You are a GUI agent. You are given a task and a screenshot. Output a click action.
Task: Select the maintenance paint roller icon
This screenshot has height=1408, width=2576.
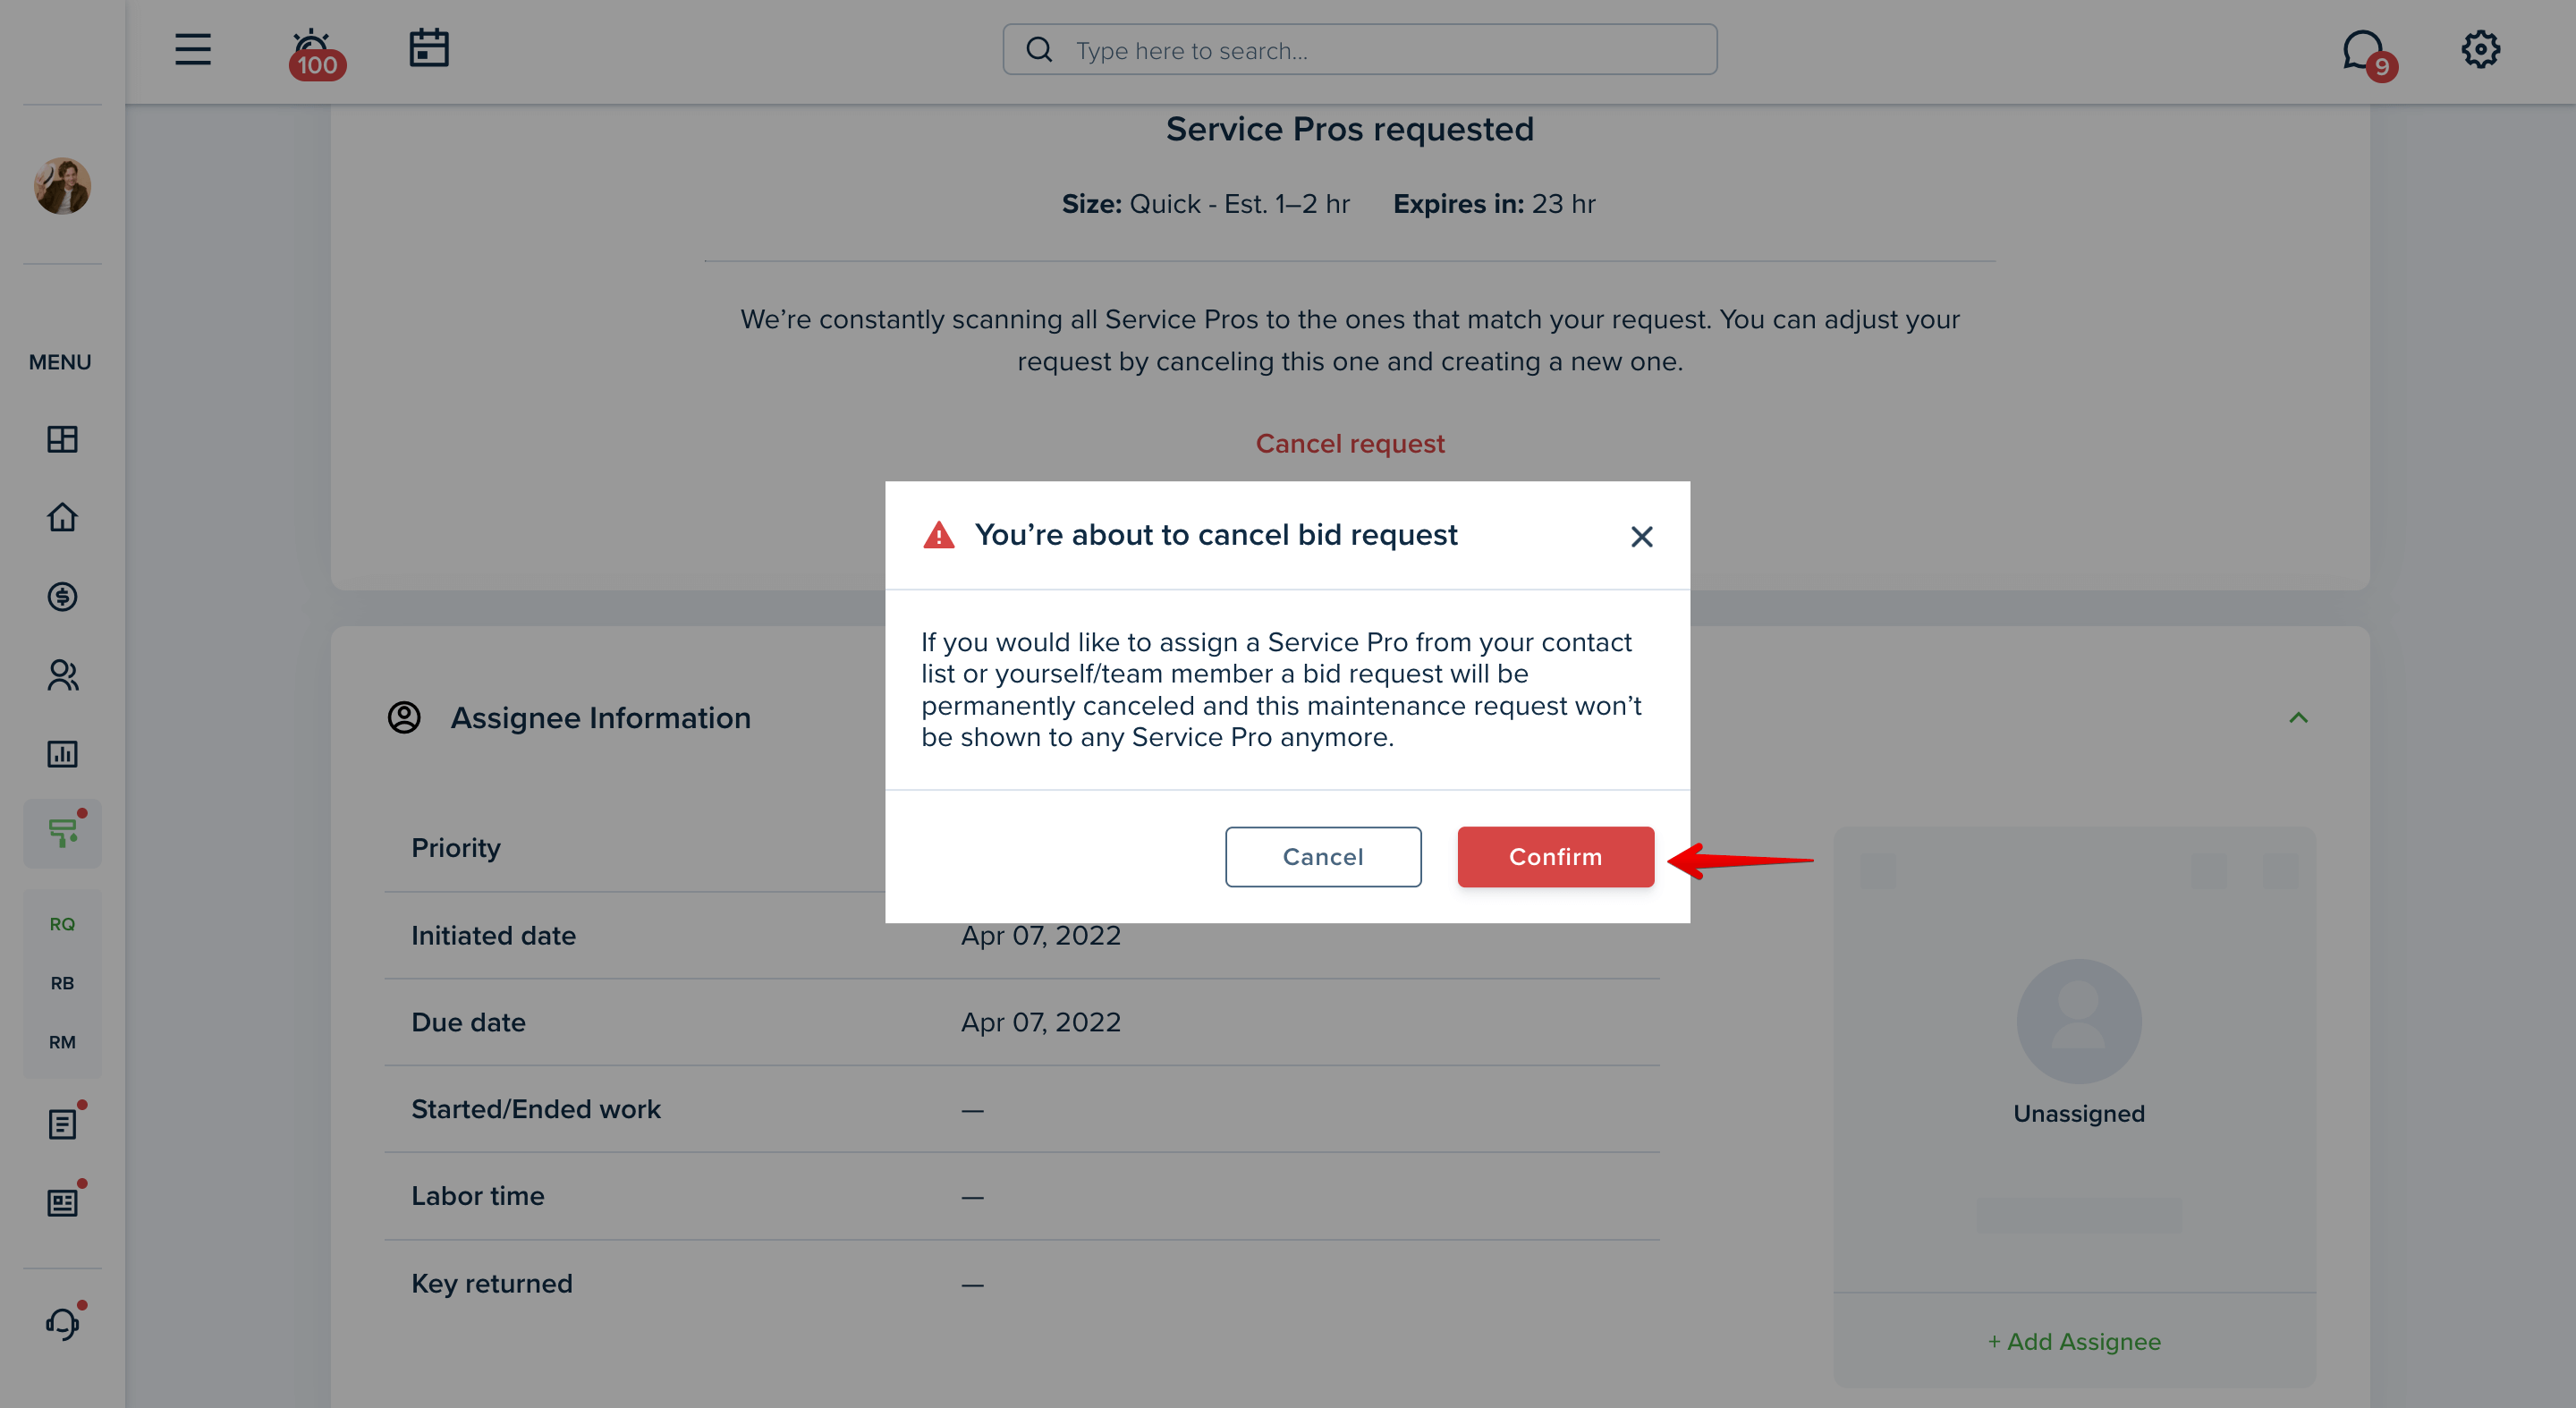[62, 832]
